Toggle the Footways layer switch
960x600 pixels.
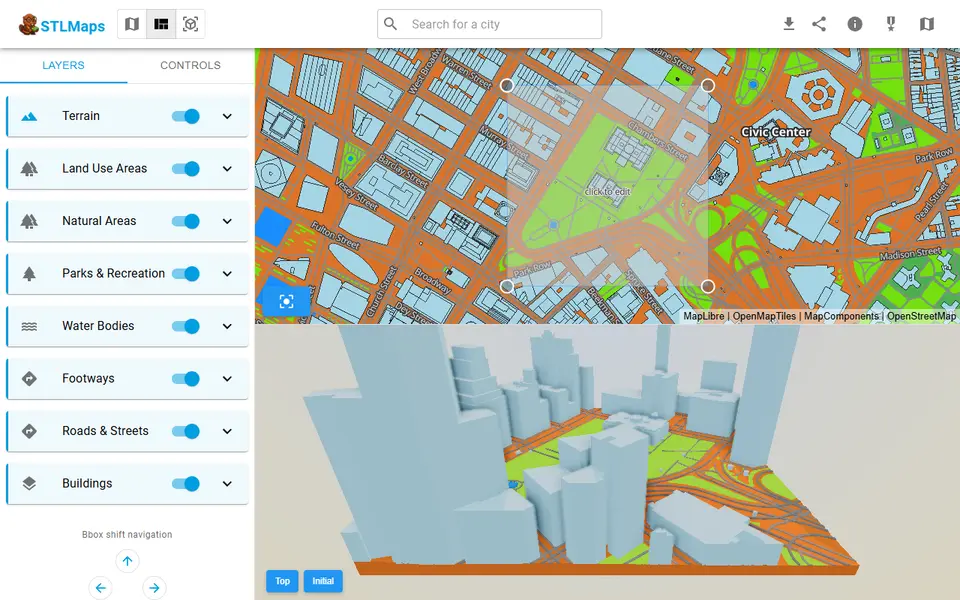186,379
